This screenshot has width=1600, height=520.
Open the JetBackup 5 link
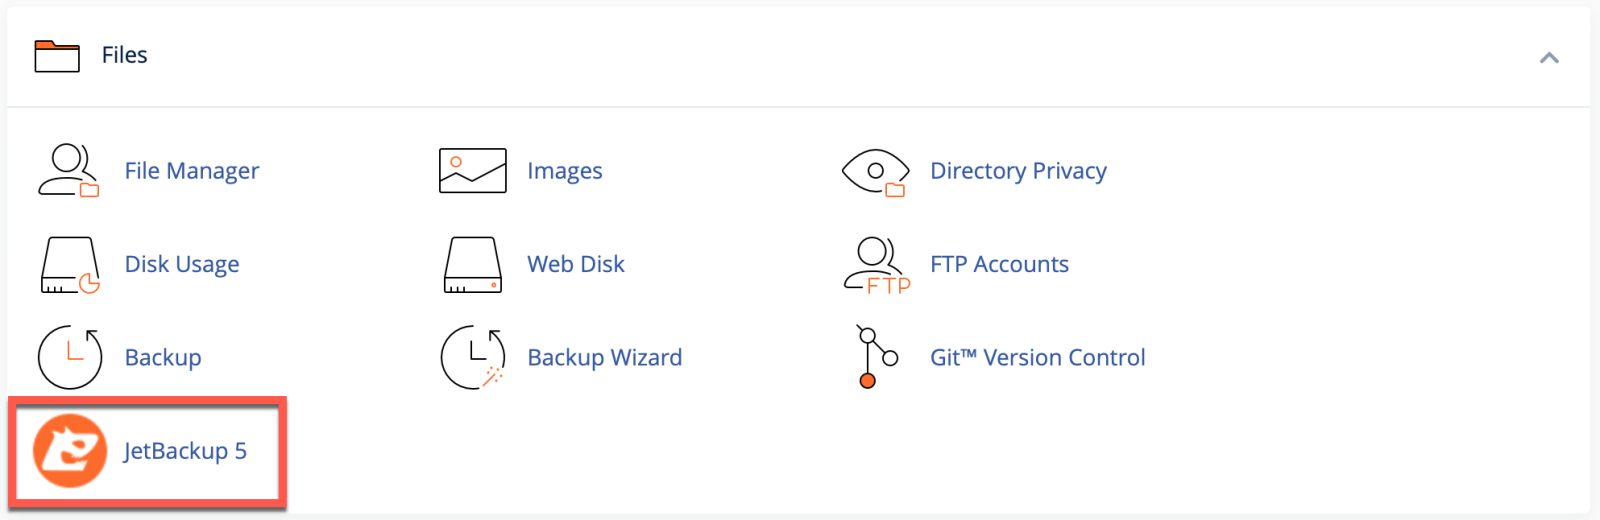click(x=185, y=451)
